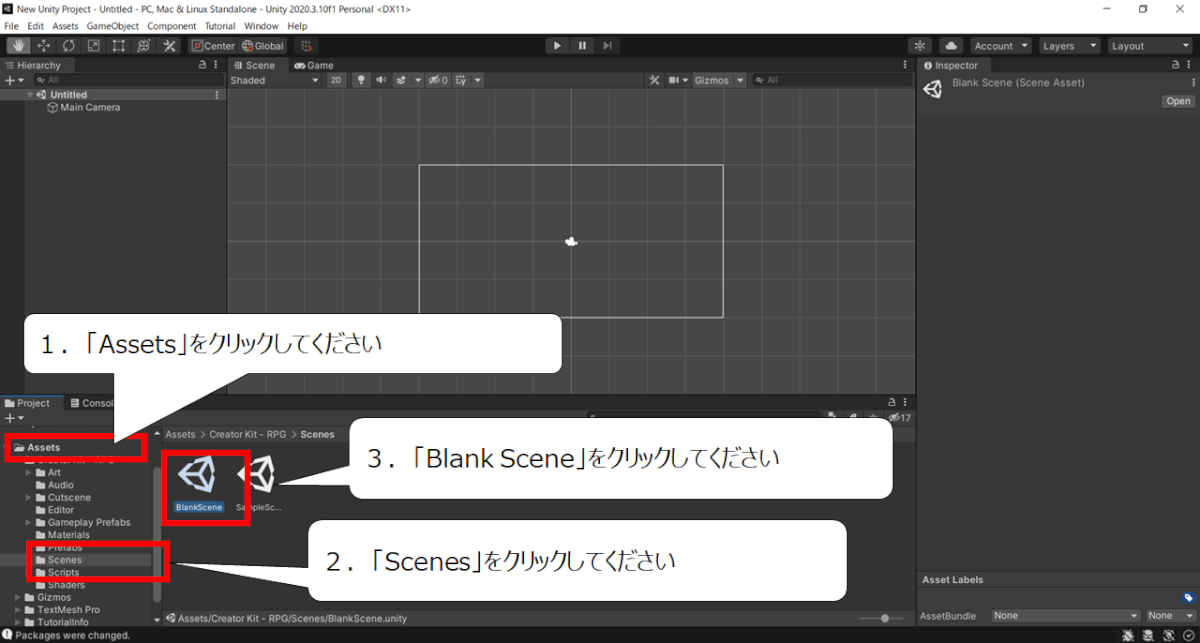Open the File menu
Viewport: 1200px width, 643px height.
click(x=12, y=26)
